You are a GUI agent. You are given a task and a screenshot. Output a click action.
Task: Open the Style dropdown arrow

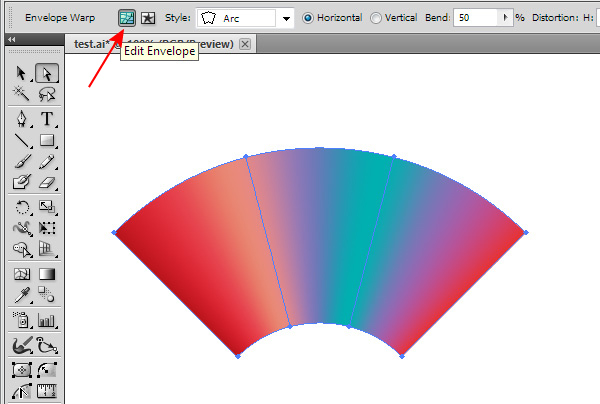(286, 18)
